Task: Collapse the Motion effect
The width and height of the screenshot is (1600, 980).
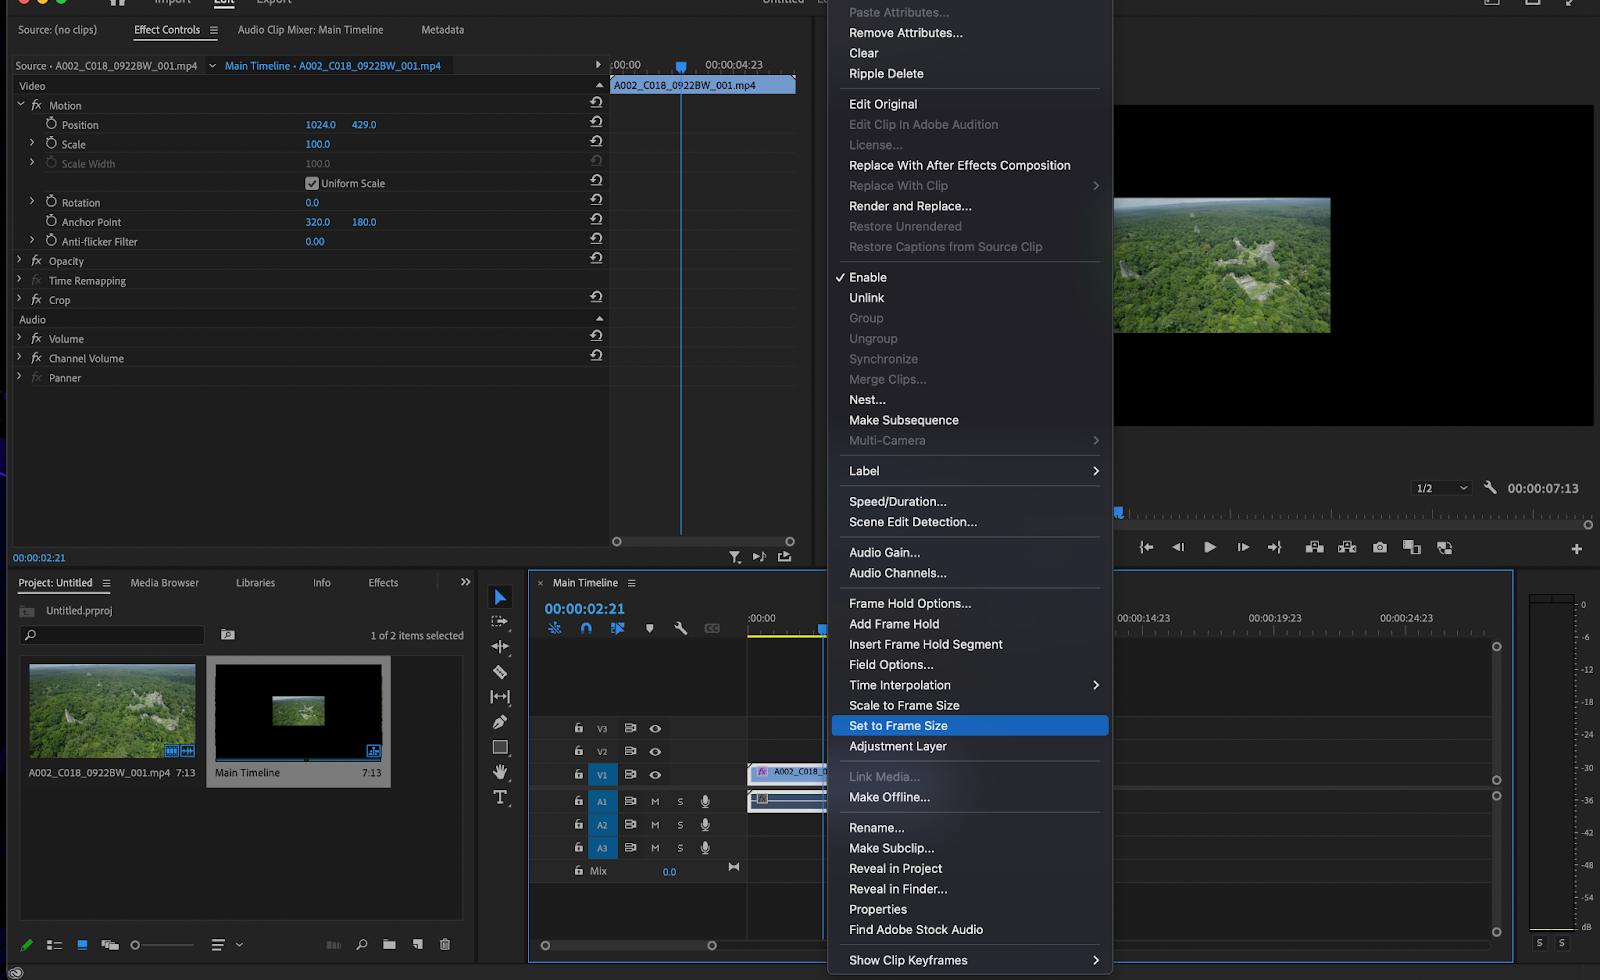Action: (x=21, y=104)
